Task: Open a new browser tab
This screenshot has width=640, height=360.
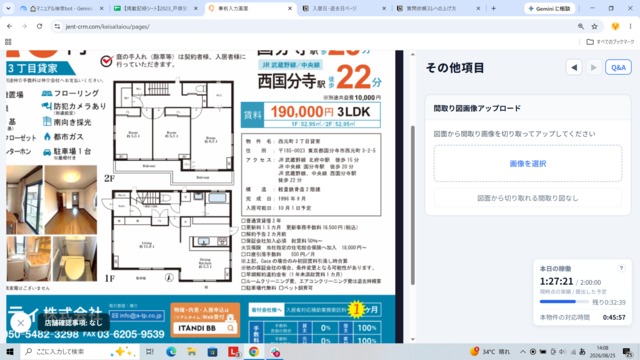Action: [493, 8]
